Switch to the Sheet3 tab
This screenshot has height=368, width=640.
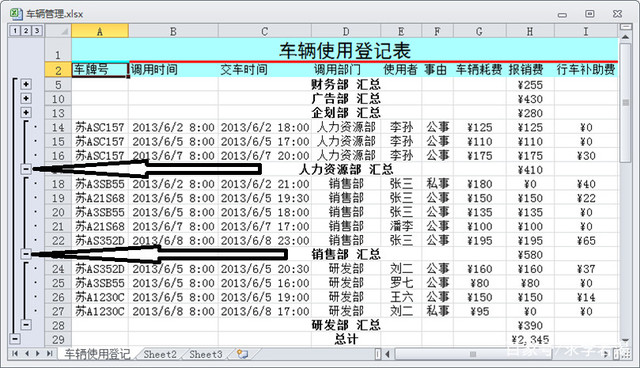[x=206, y=354]
